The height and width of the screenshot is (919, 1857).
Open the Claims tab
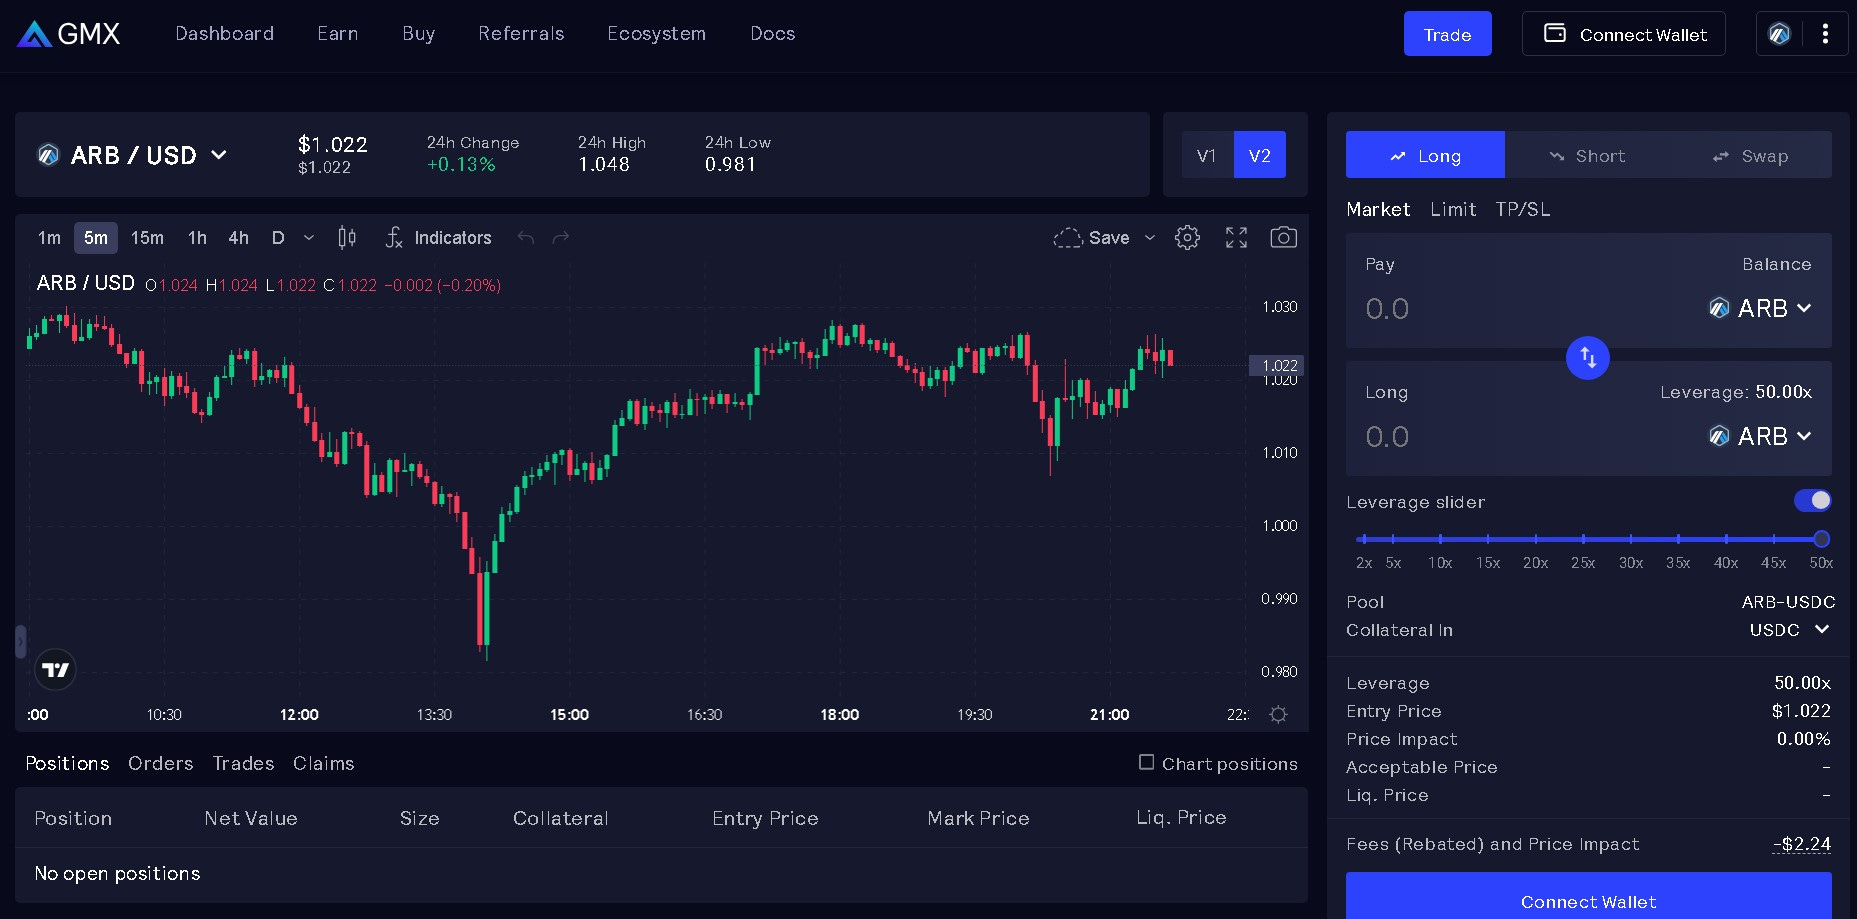click(323, 763)
